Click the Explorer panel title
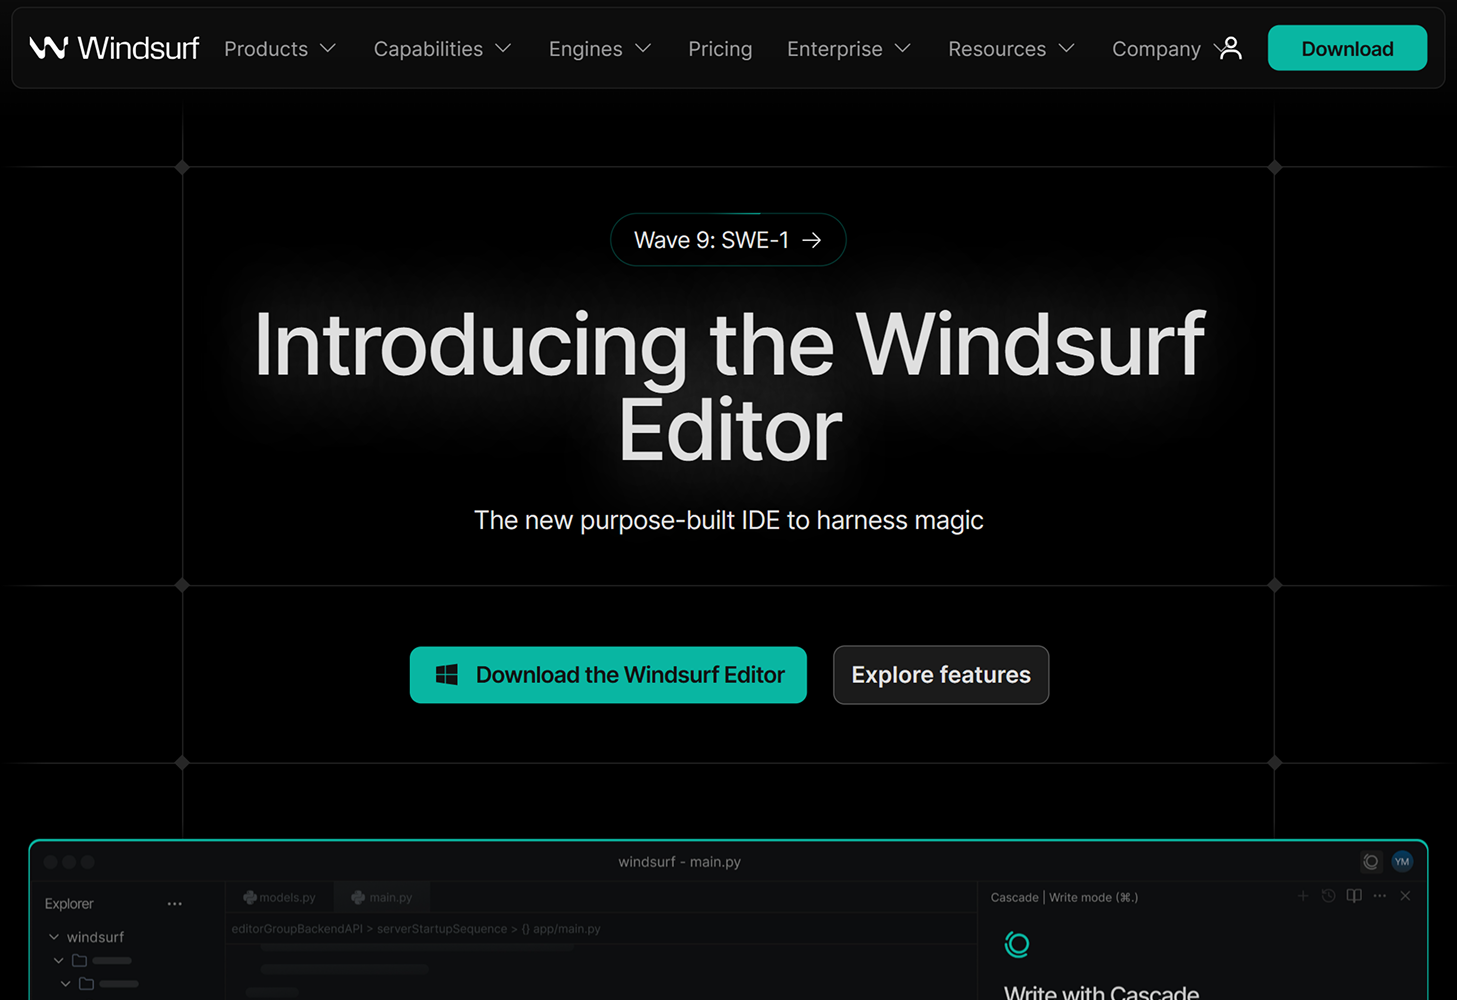The width and height of the screenshot is (1457, 1000). tap(69, 904)
